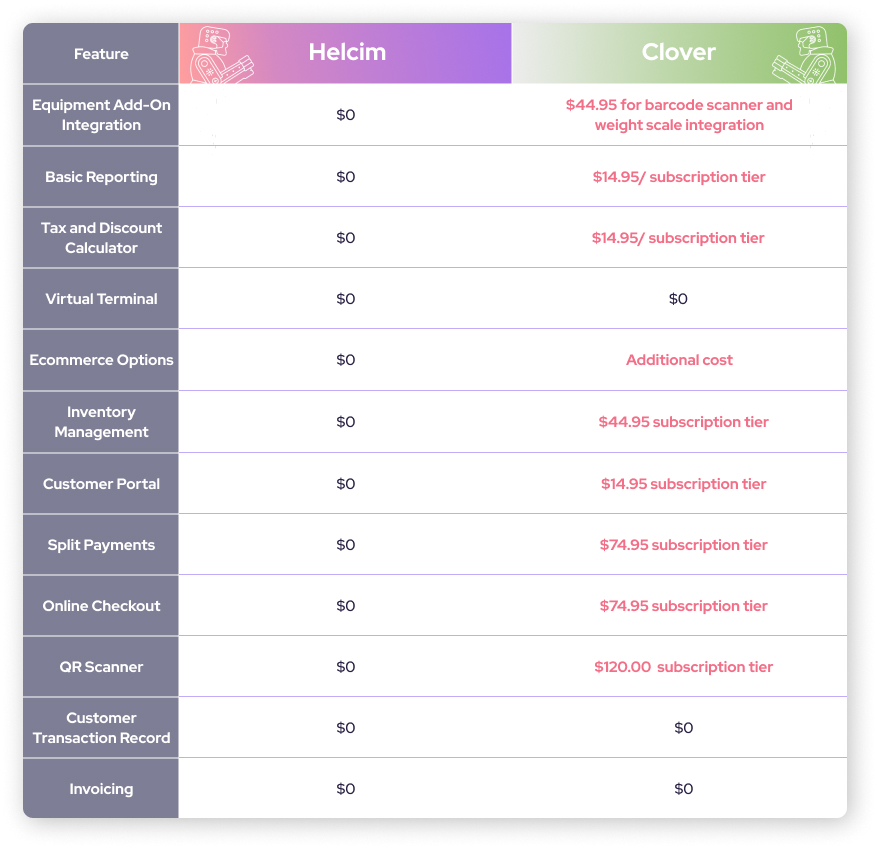
Task: Click the Inventory Management row label
Action: [x=101, y=422]
